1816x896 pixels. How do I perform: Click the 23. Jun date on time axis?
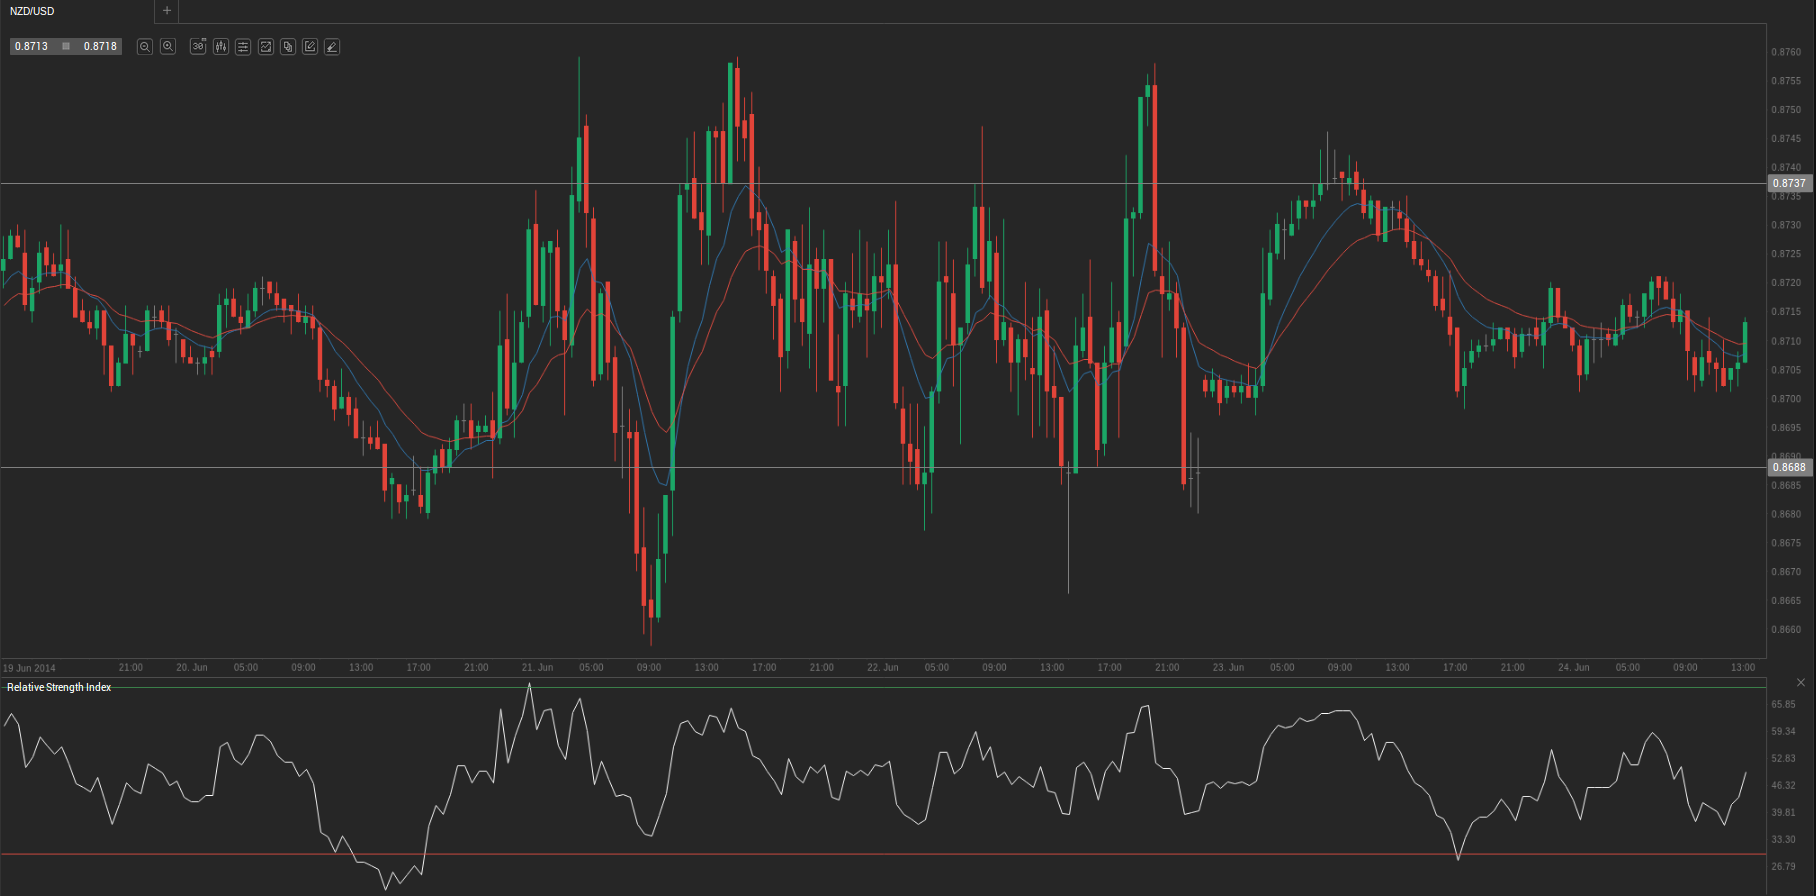(x=1228, y=668)
